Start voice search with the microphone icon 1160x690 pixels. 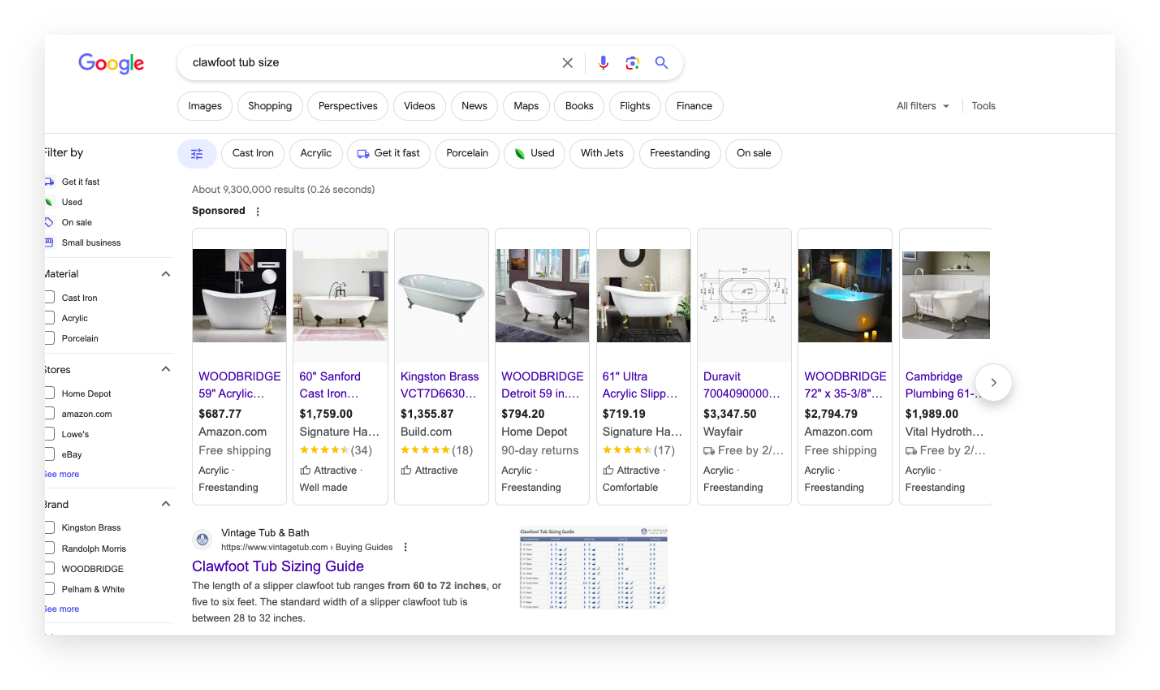click(604, 63)
